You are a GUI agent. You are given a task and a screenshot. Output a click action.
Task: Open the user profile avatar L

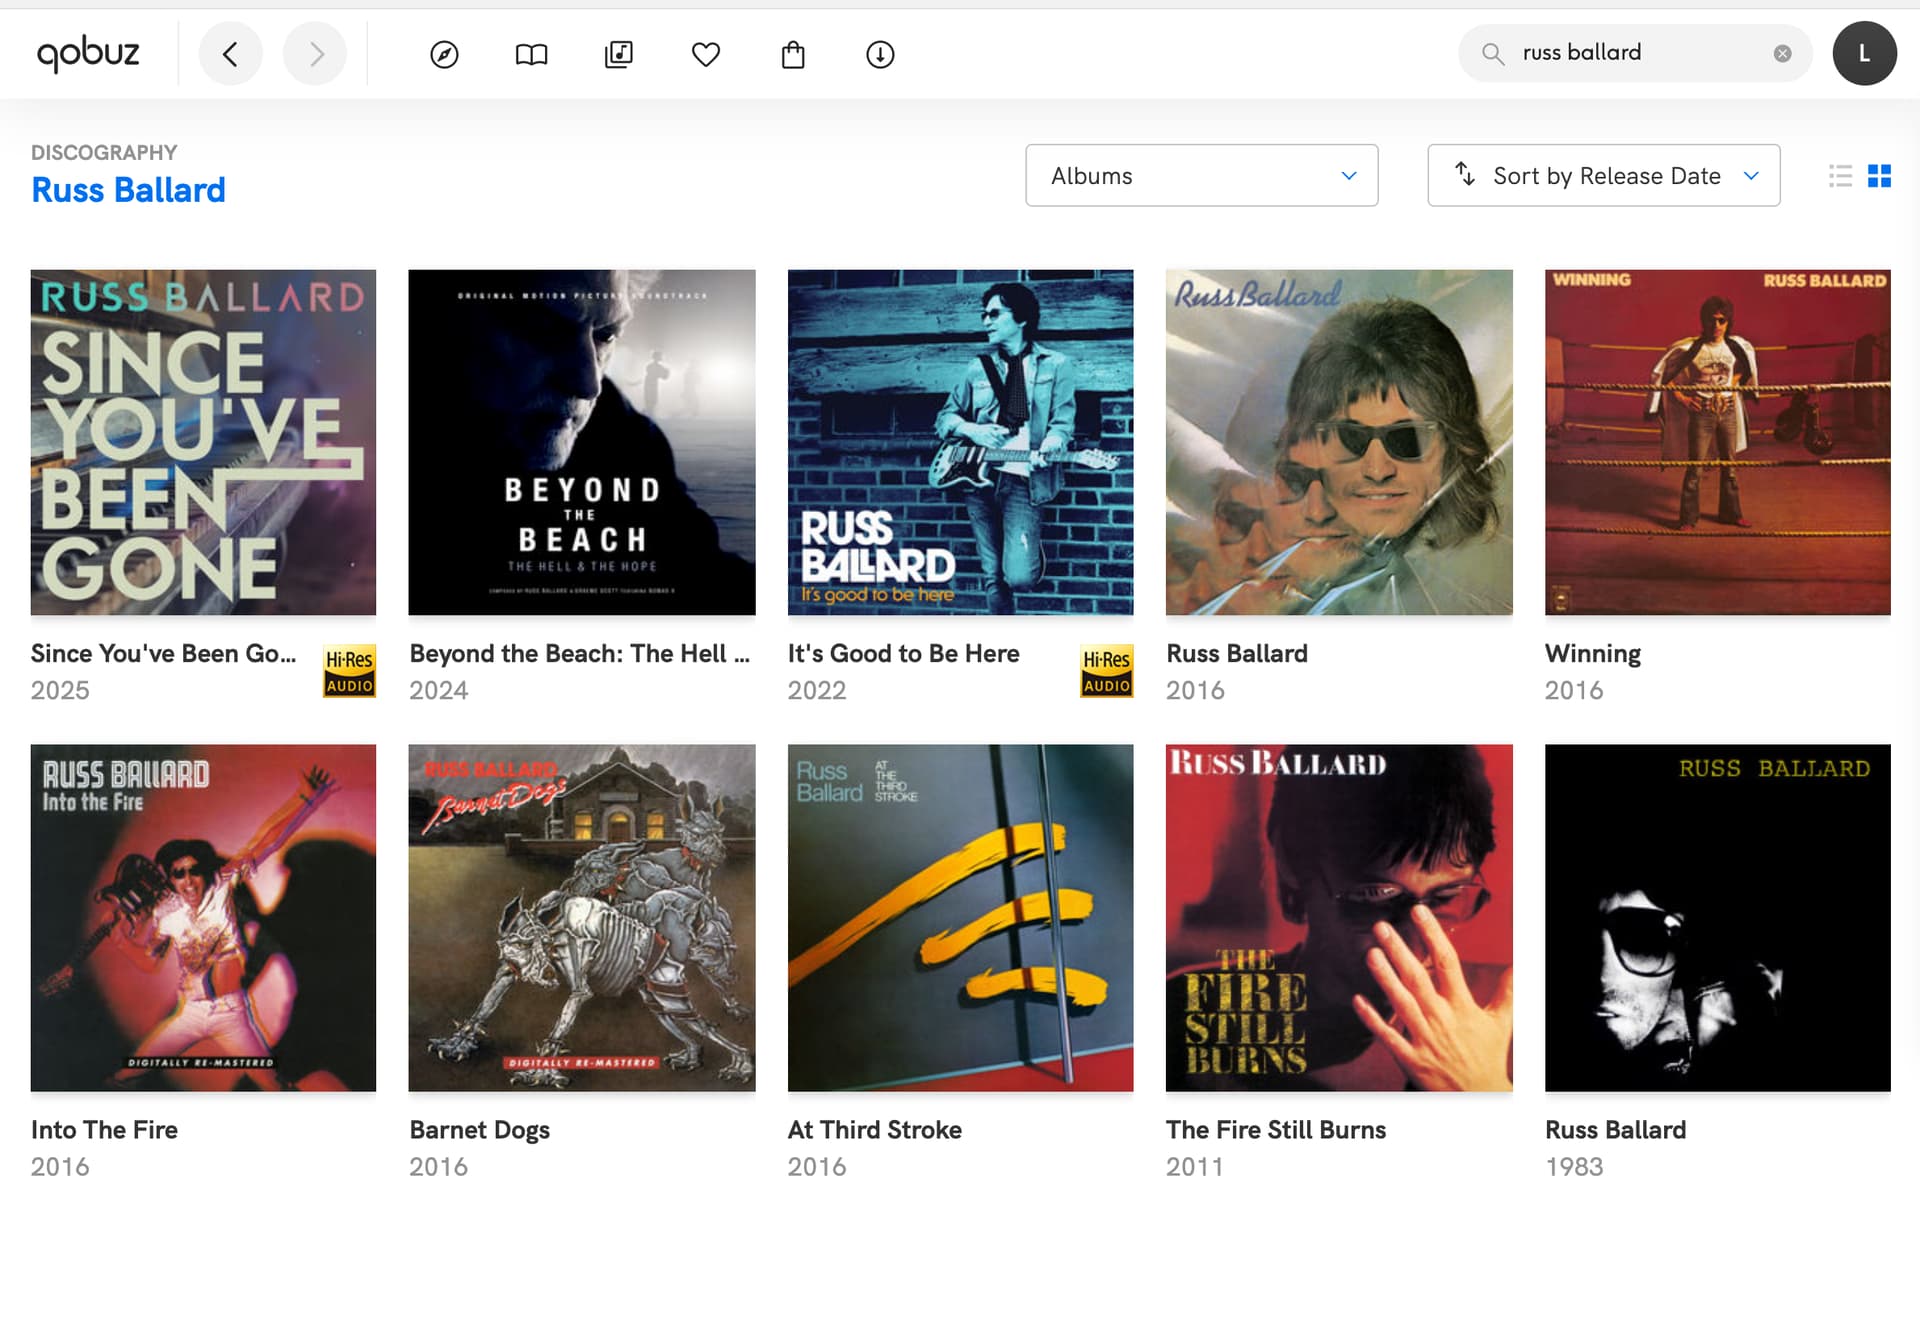coord(1864,53)
